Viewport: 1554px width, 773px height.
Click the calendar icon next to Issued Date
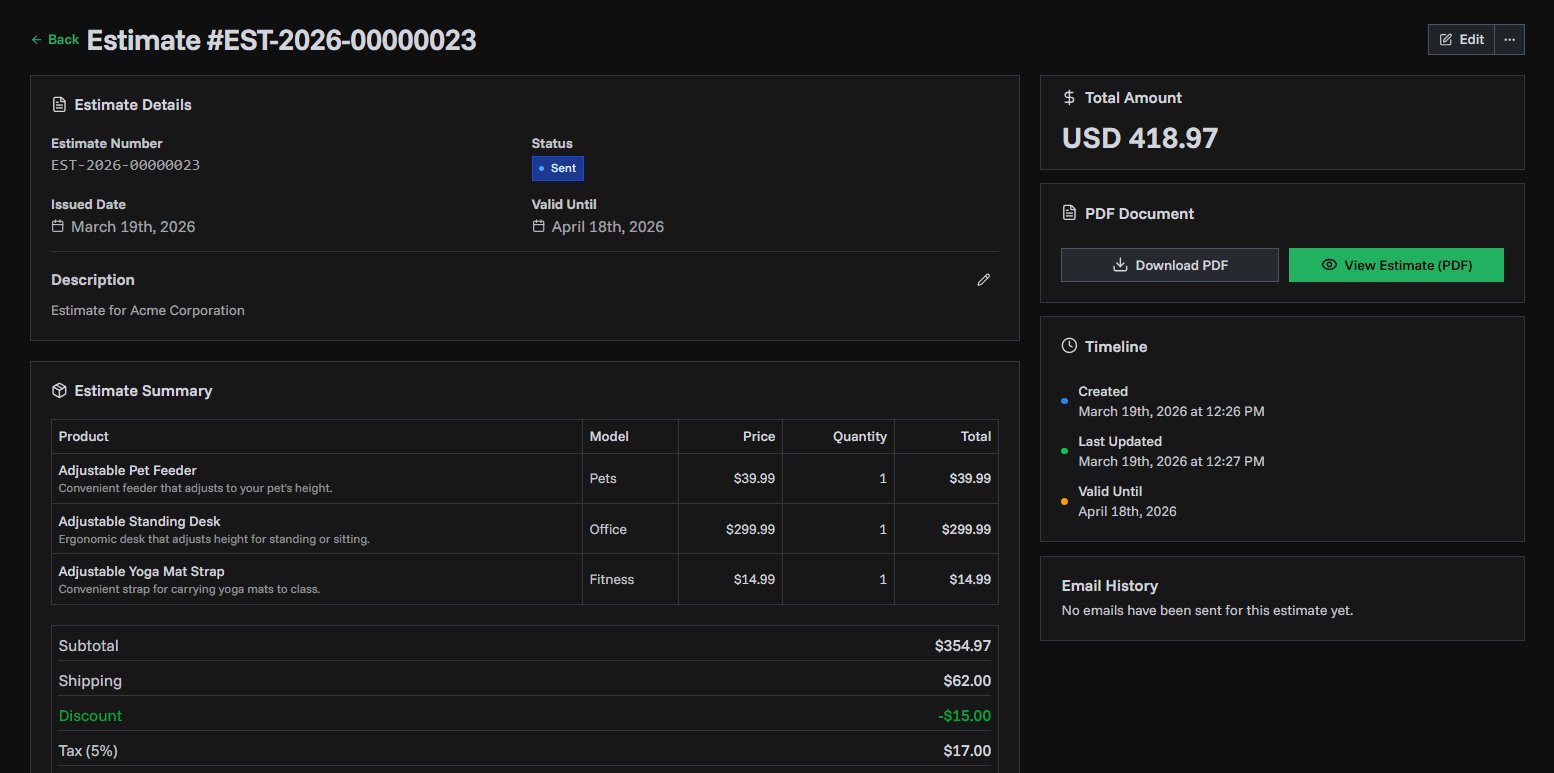click(57, 227)
